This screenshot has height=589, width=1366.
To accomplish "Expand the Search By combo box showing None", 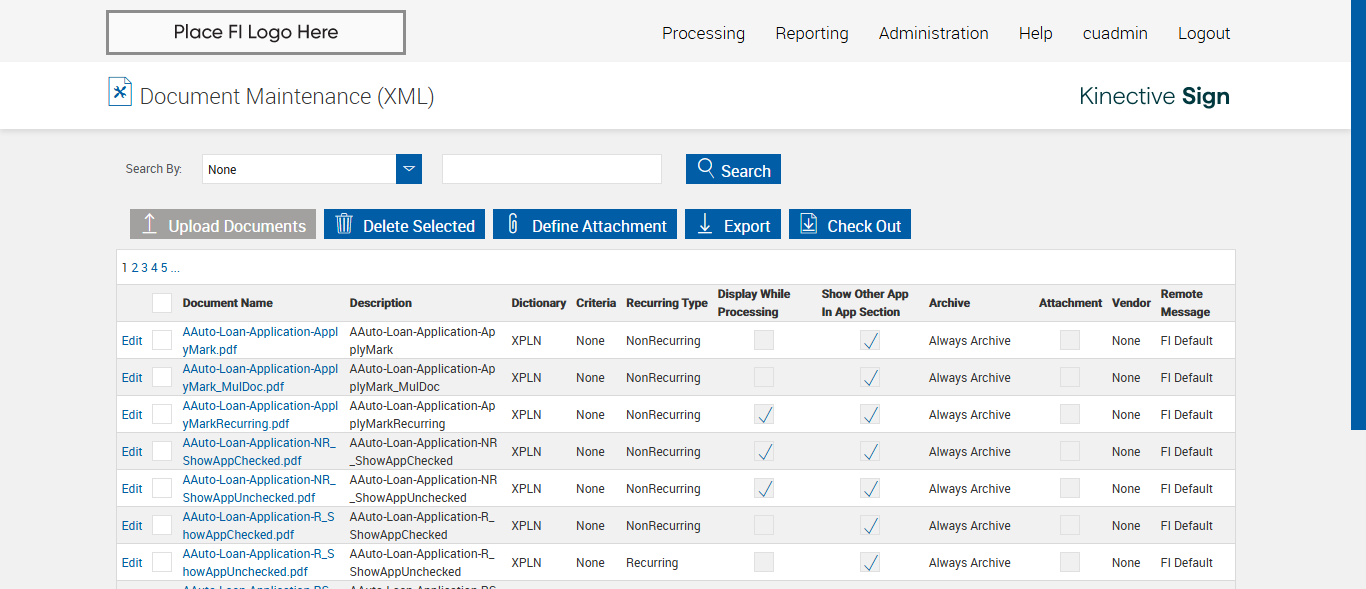I will pos(299,169).
